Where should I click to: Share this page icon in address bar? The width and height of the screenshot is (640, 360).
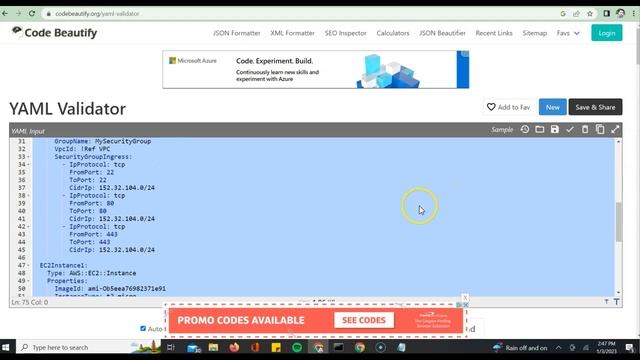[576, 13]
